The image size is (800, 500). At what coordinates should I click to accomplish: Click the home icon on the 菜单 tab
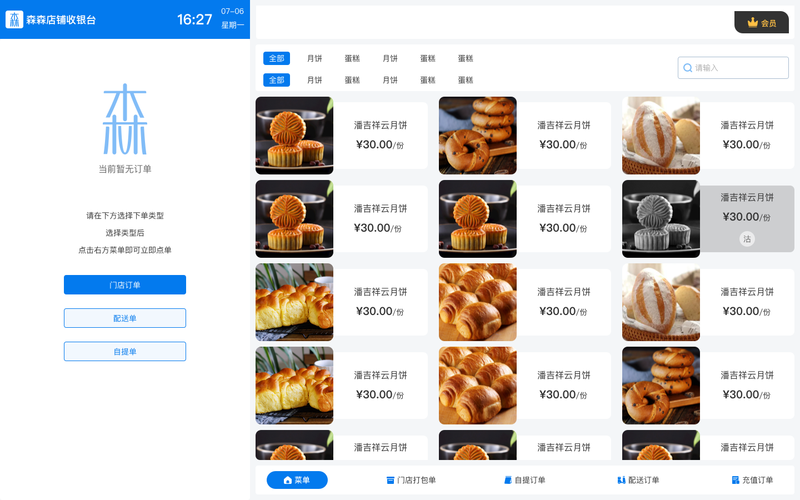(x=288, y=480)
